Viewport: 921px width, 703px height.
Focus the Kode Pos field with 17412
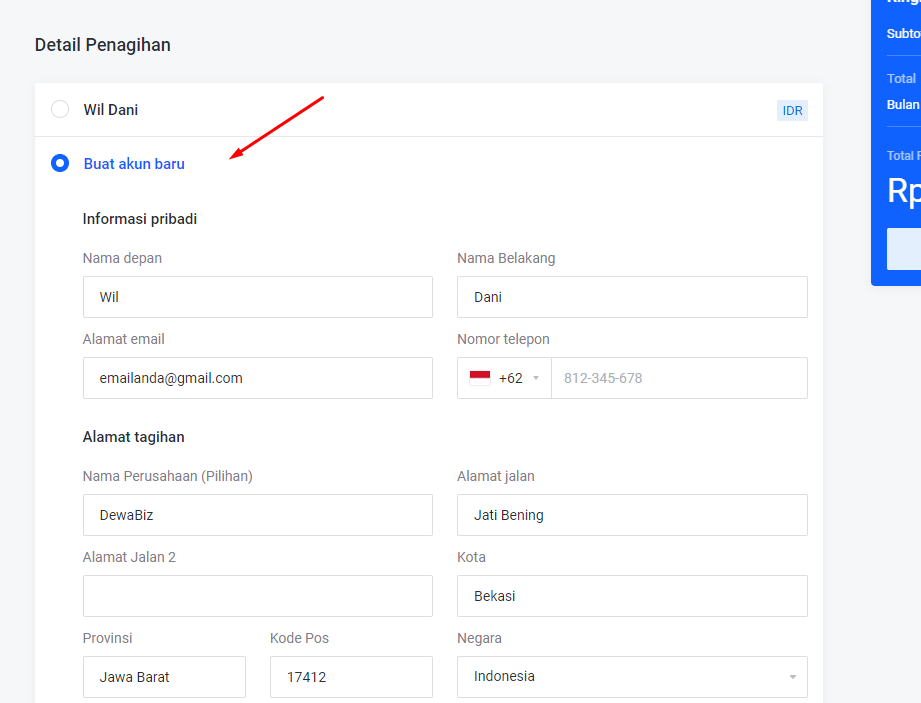[351, 677]
